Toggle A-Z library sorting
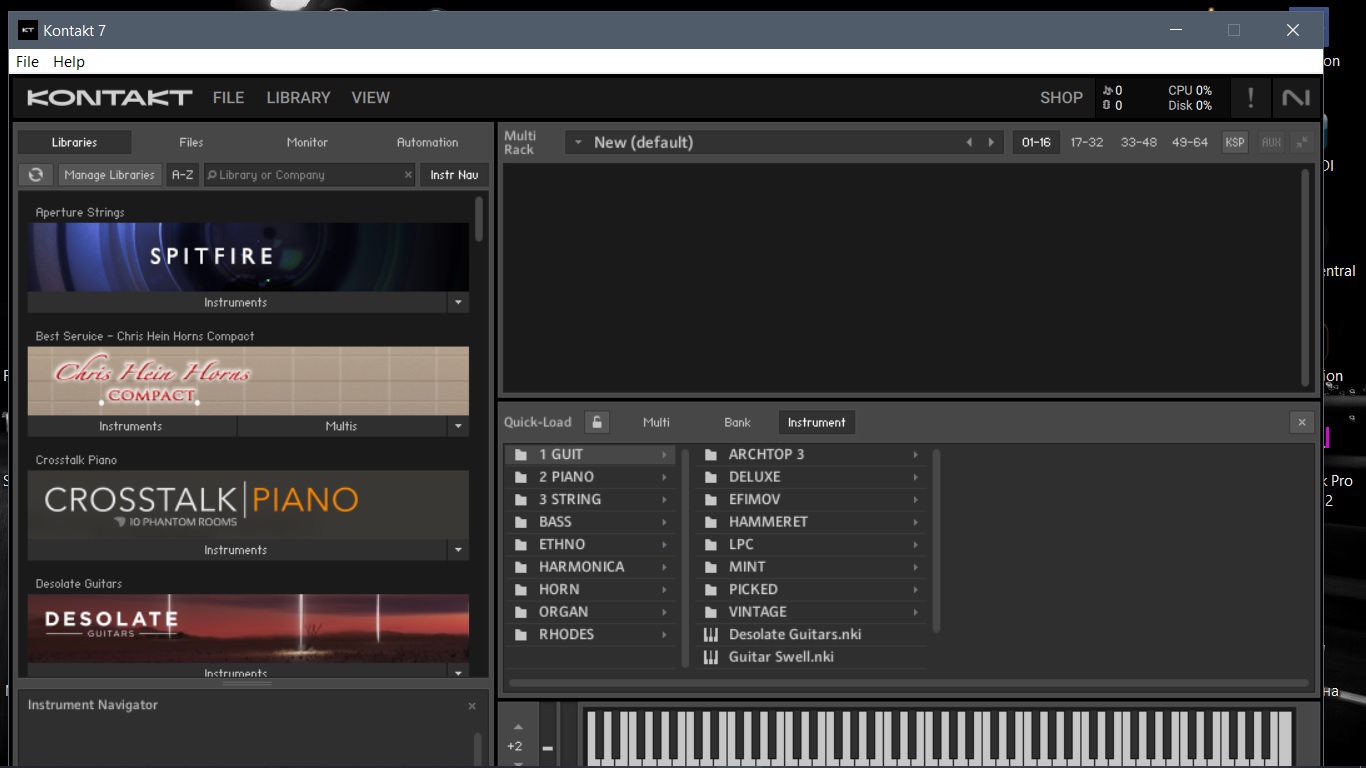Viewport: 1366px width, 768px height. point(182,175)
